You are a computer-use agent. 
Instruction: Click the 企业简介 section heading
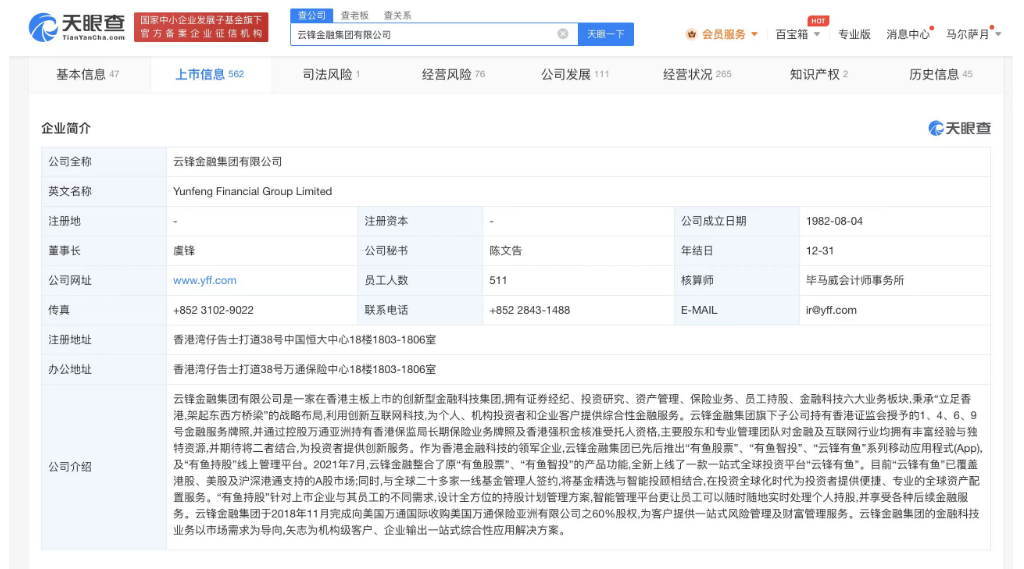(66, 128)
